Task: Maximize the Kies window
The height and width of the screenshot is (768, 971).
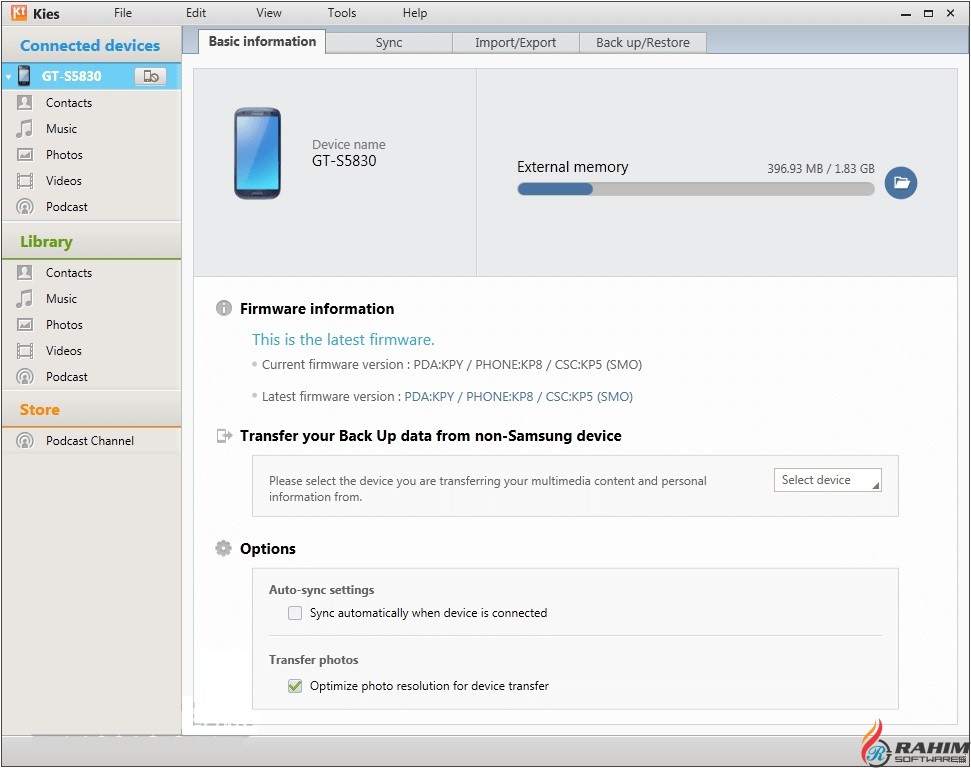Action: (928, 13)
